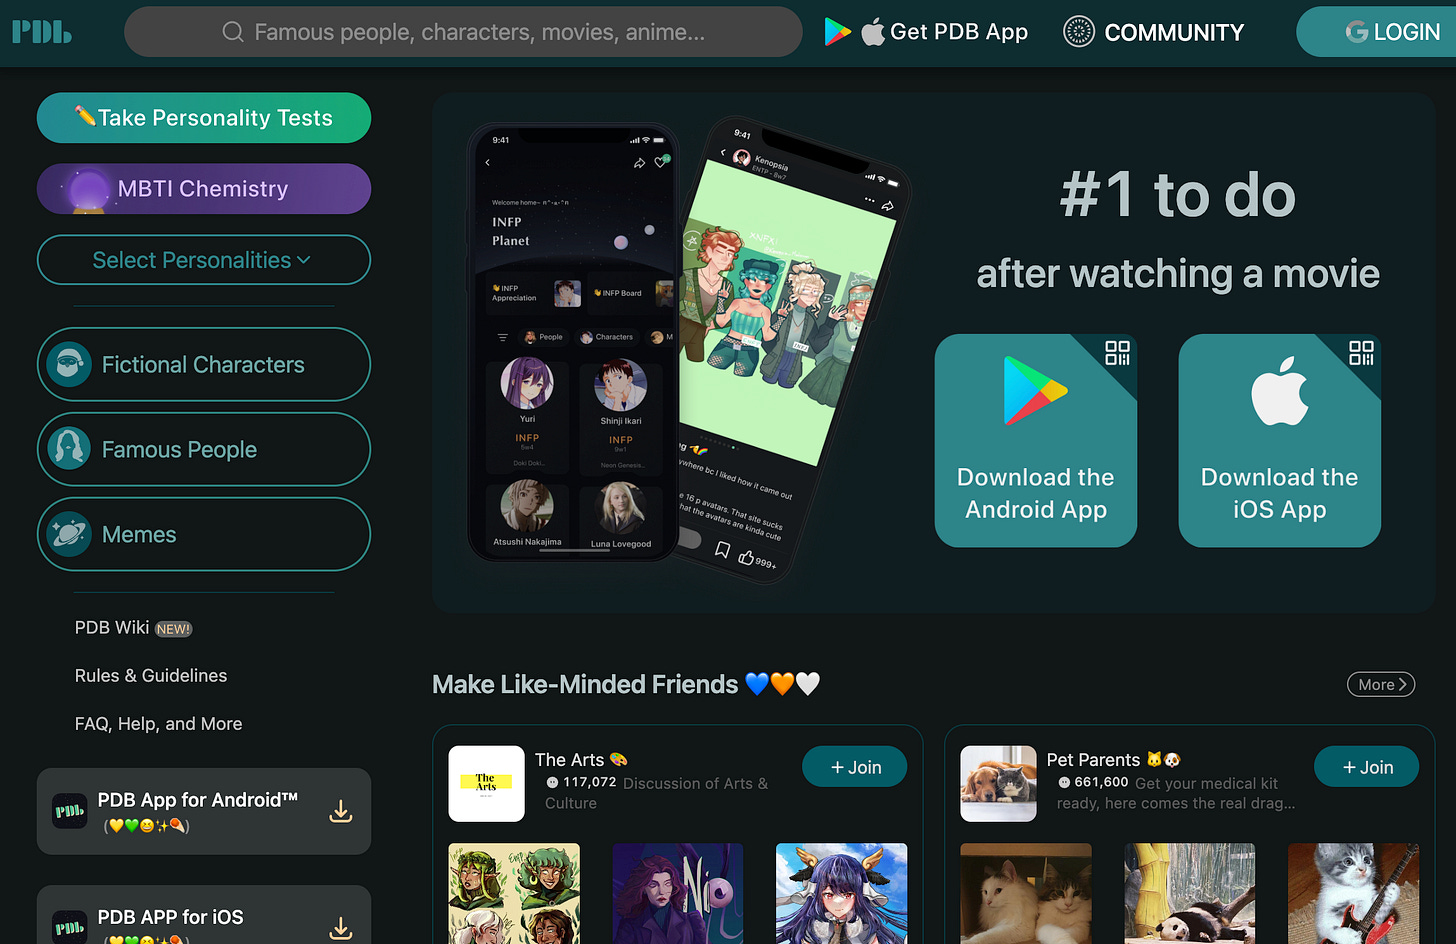Viewport: 1456px width, 944px height.
Task: Open the Famous People category
Action: [204, 450]
